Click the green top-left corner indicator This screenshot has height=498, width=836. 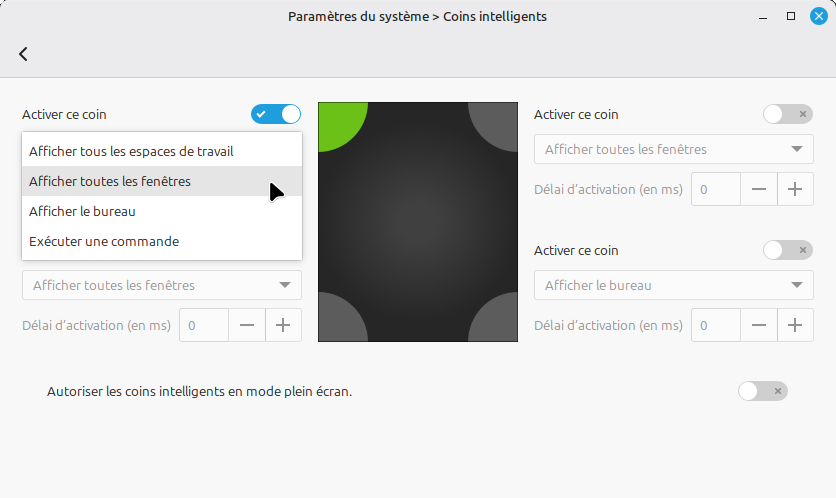pyautogui.click(x=340, y=124)
